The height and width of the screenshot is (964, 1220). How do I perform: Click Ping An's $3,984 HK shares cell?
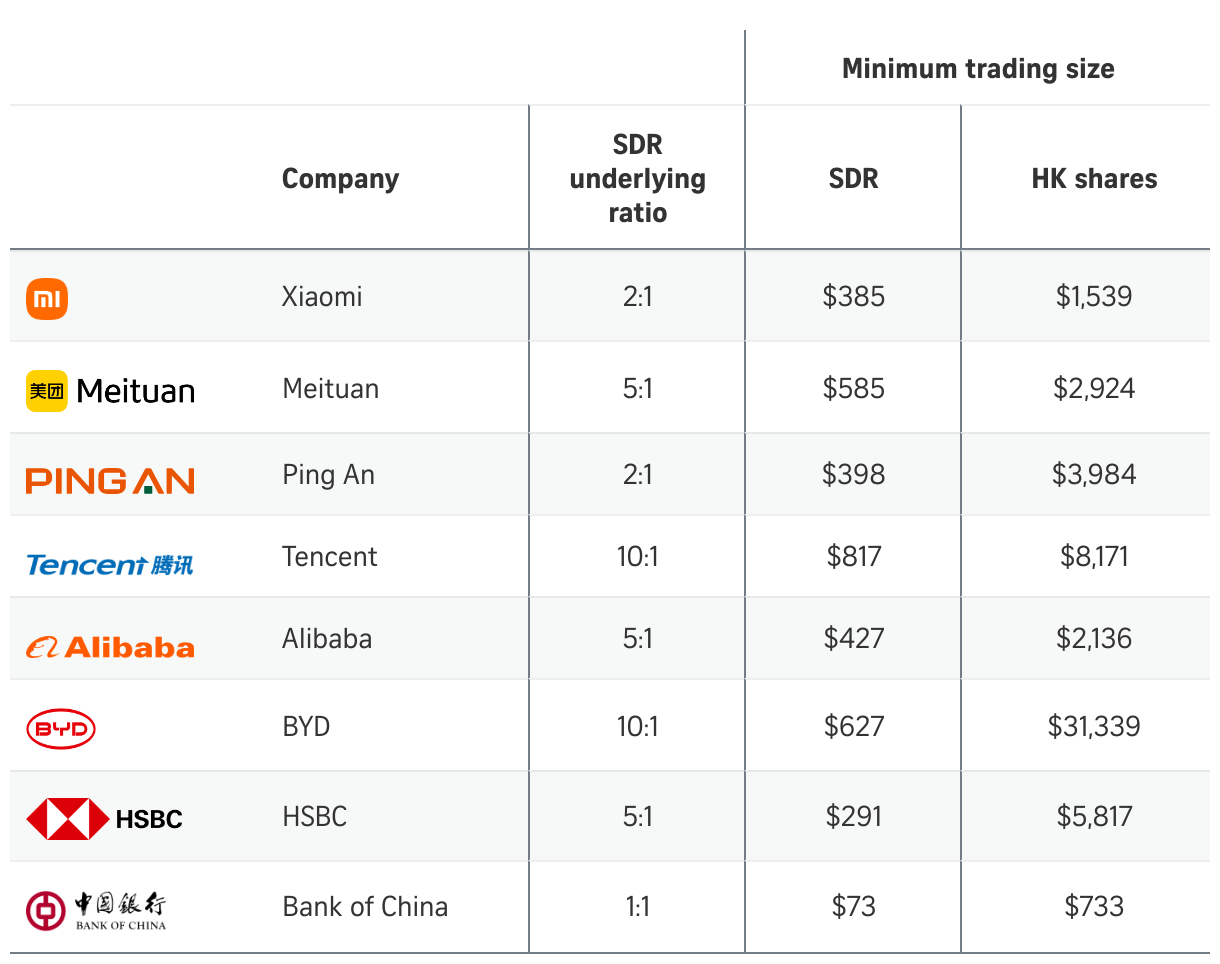tap(1093, 474)
